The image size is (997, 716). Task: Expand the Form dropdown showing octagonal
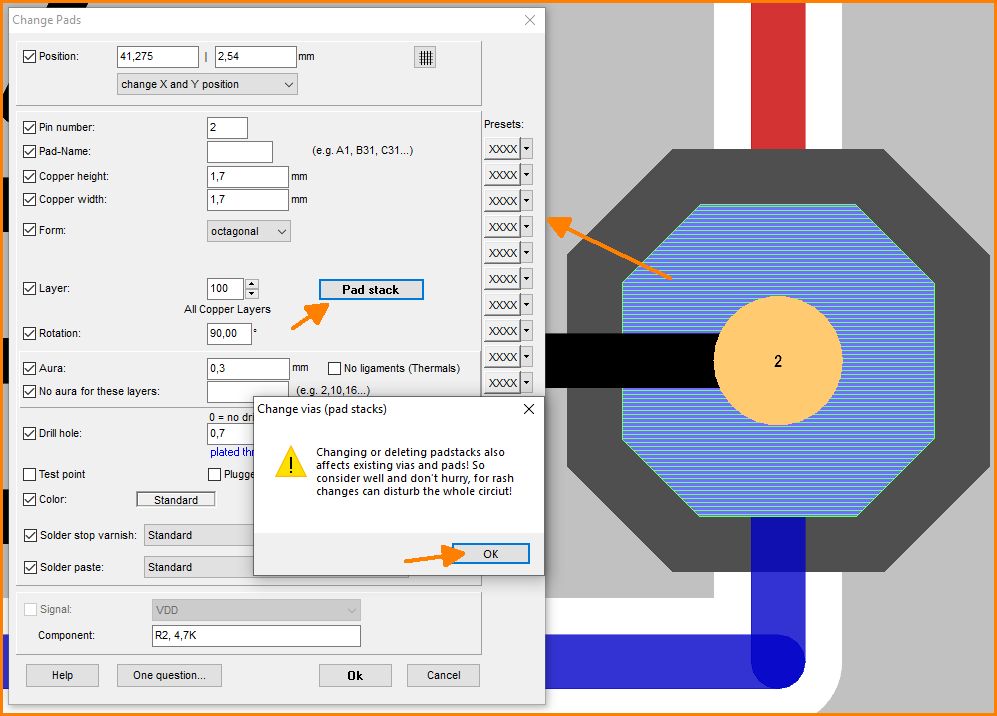(x=249, y=231)
